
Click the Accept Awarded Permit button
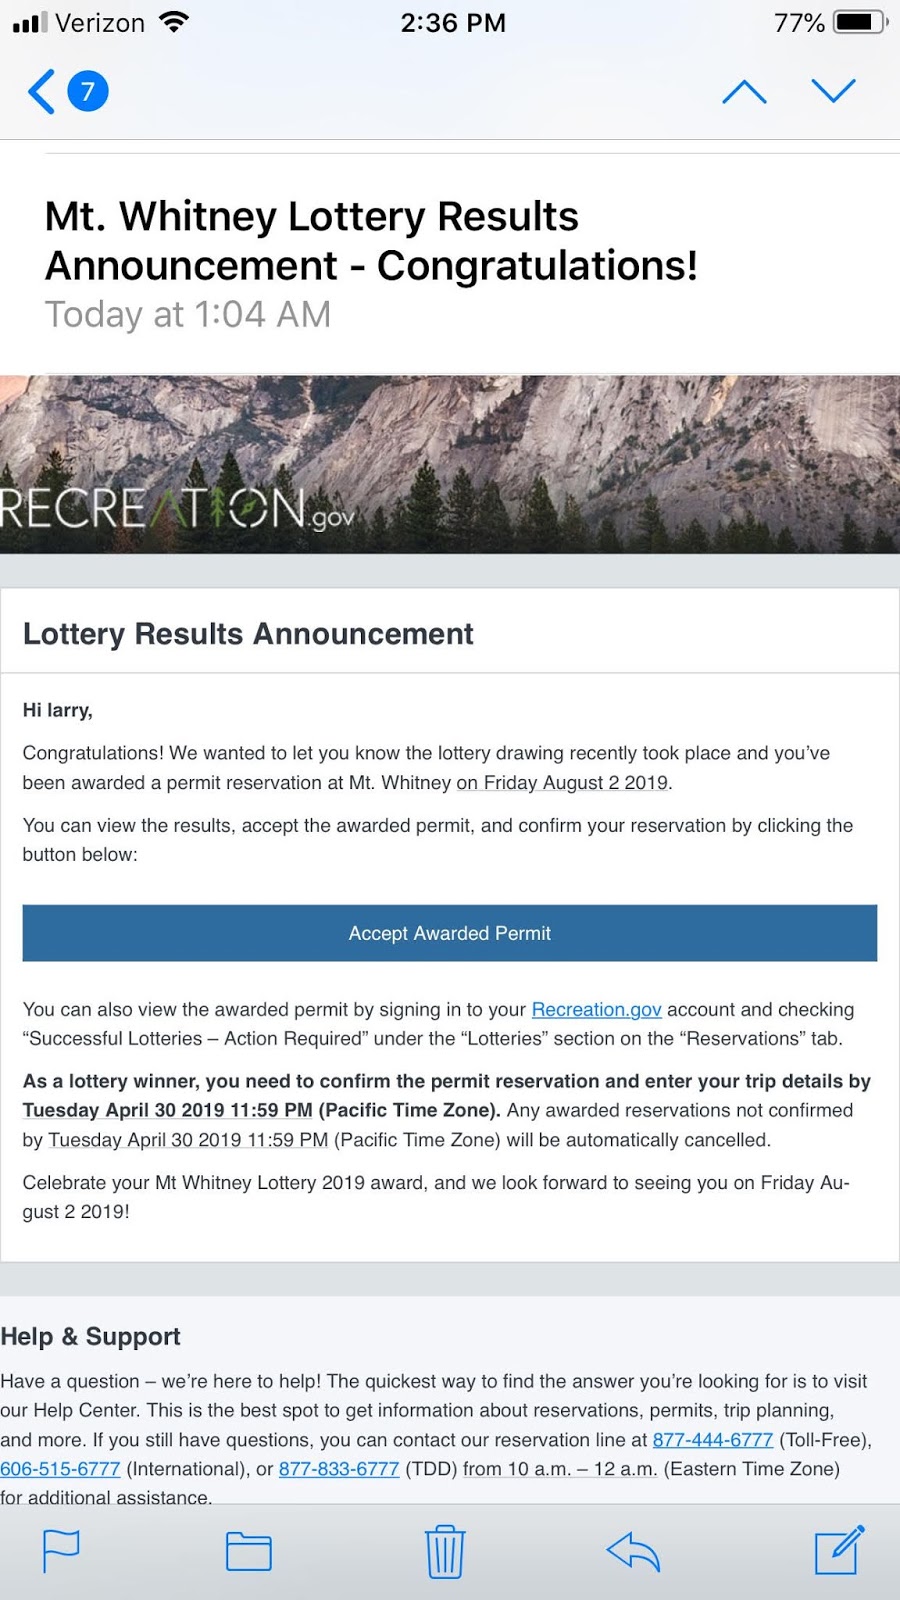(x=450, y=933)
